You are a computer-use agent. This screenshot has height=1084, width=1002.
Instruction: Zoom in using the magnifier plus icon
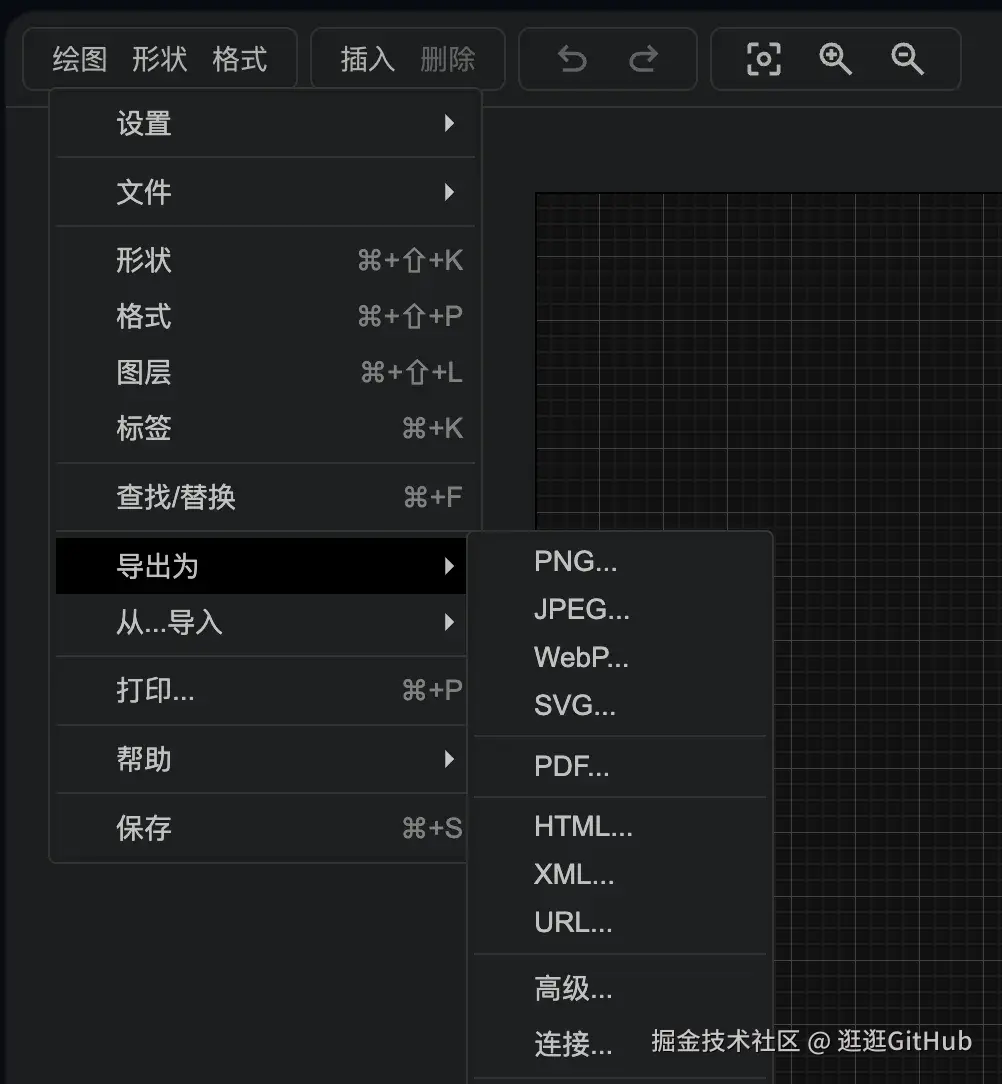tap(835, 59)
